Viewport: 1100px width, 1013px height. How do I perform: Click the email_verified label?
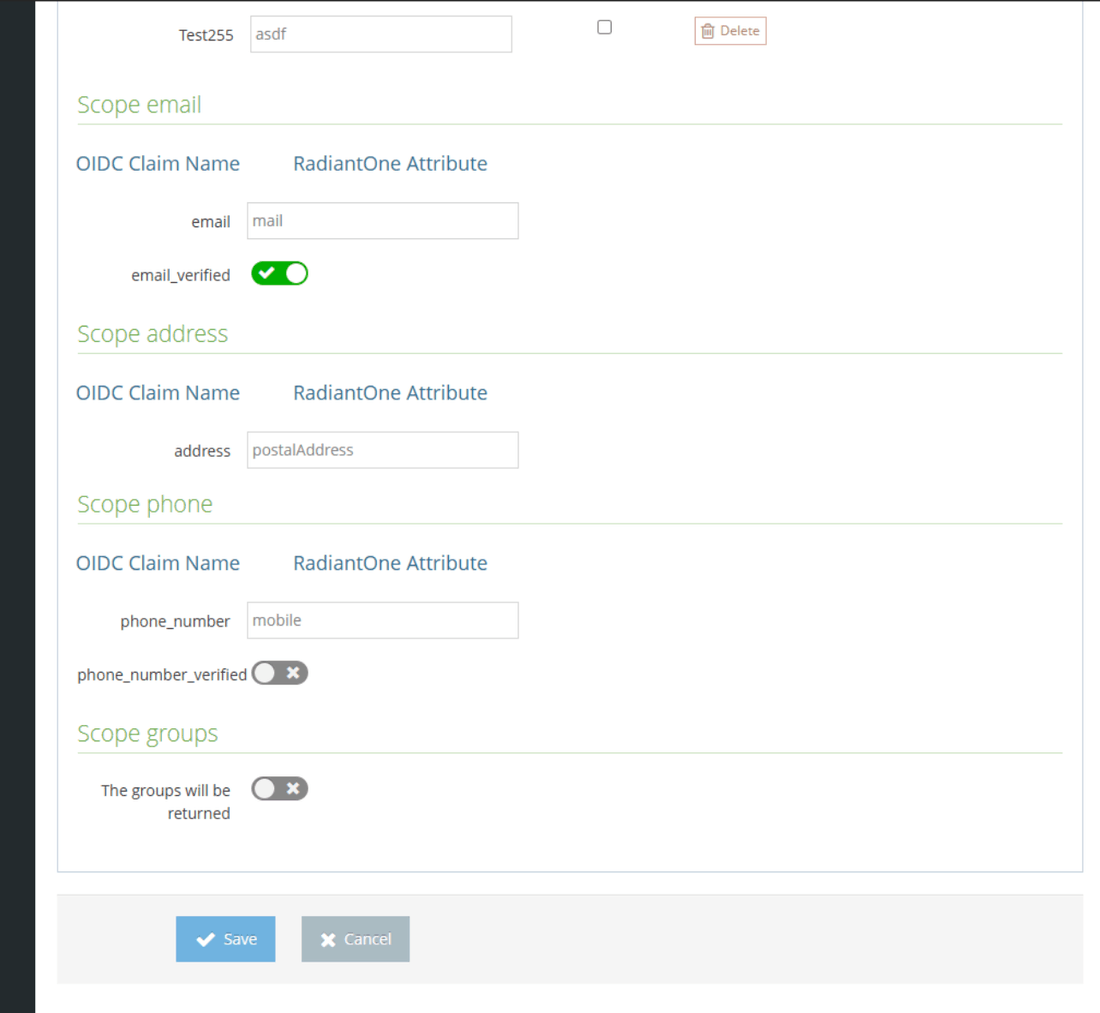(x=181, y=275)
